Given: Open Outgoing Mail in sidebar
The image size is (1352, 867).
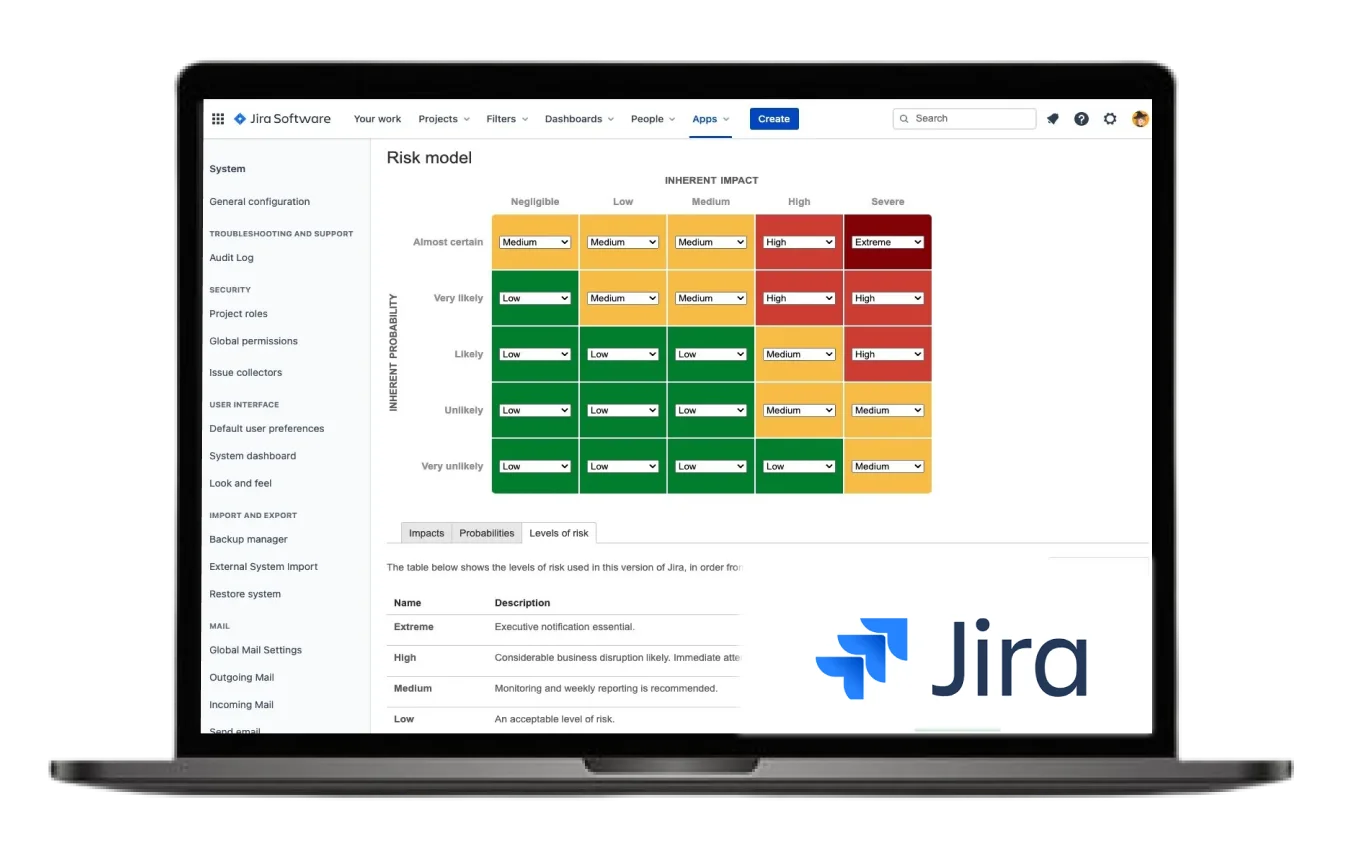Looking at the screenshot, I should click(241, 678).
